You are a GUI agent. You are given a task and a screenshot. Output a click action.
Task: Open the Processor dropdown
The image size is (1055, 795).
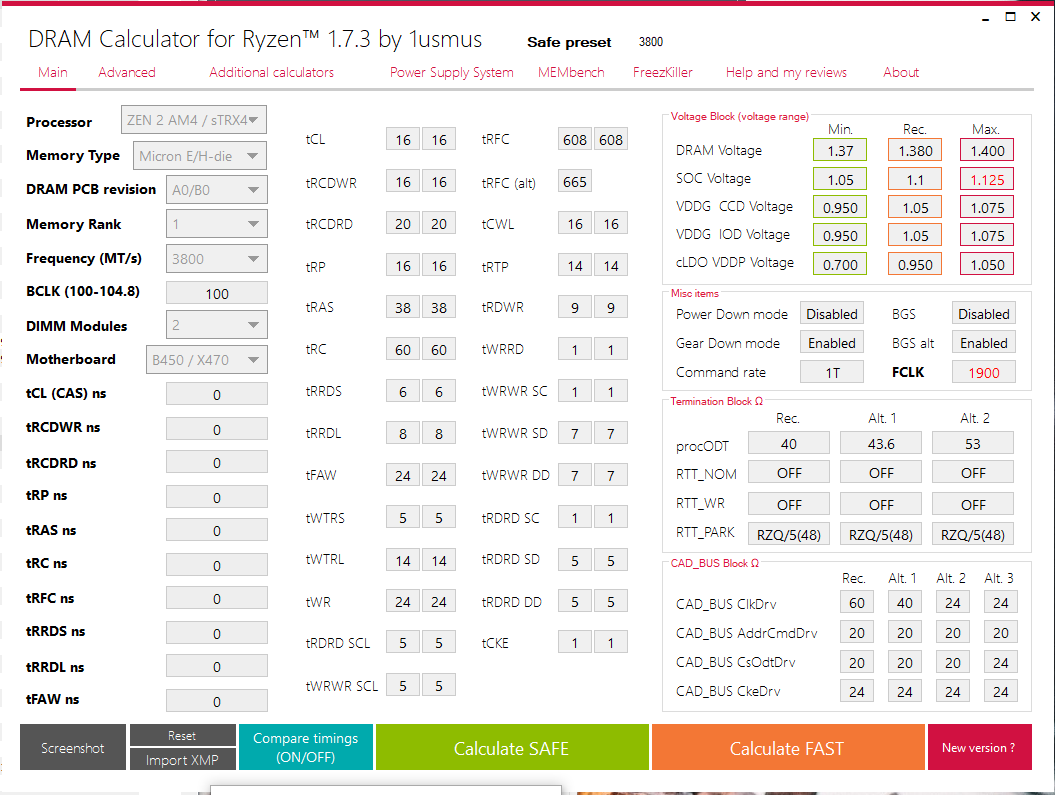[194, 120]
